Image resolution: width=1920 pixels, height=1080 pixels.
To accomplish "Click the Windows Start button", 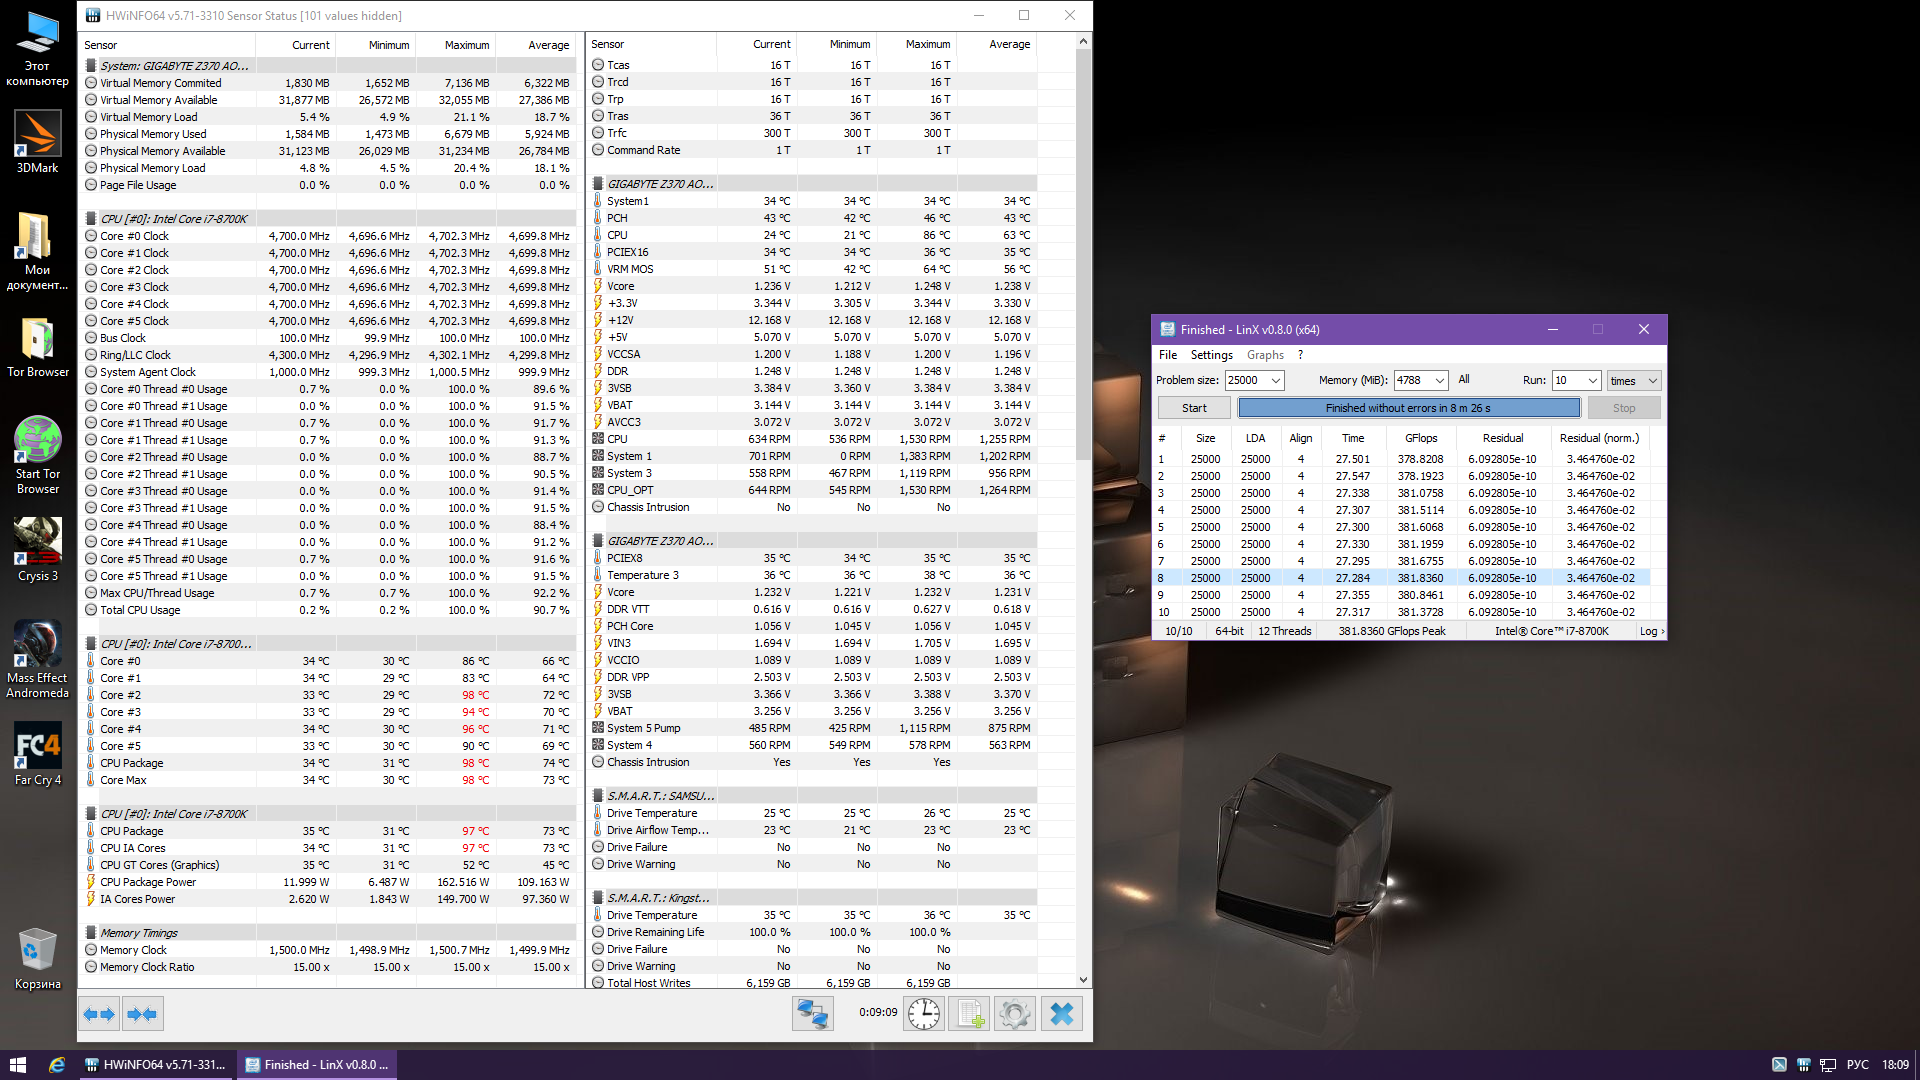I will 17,1065.
